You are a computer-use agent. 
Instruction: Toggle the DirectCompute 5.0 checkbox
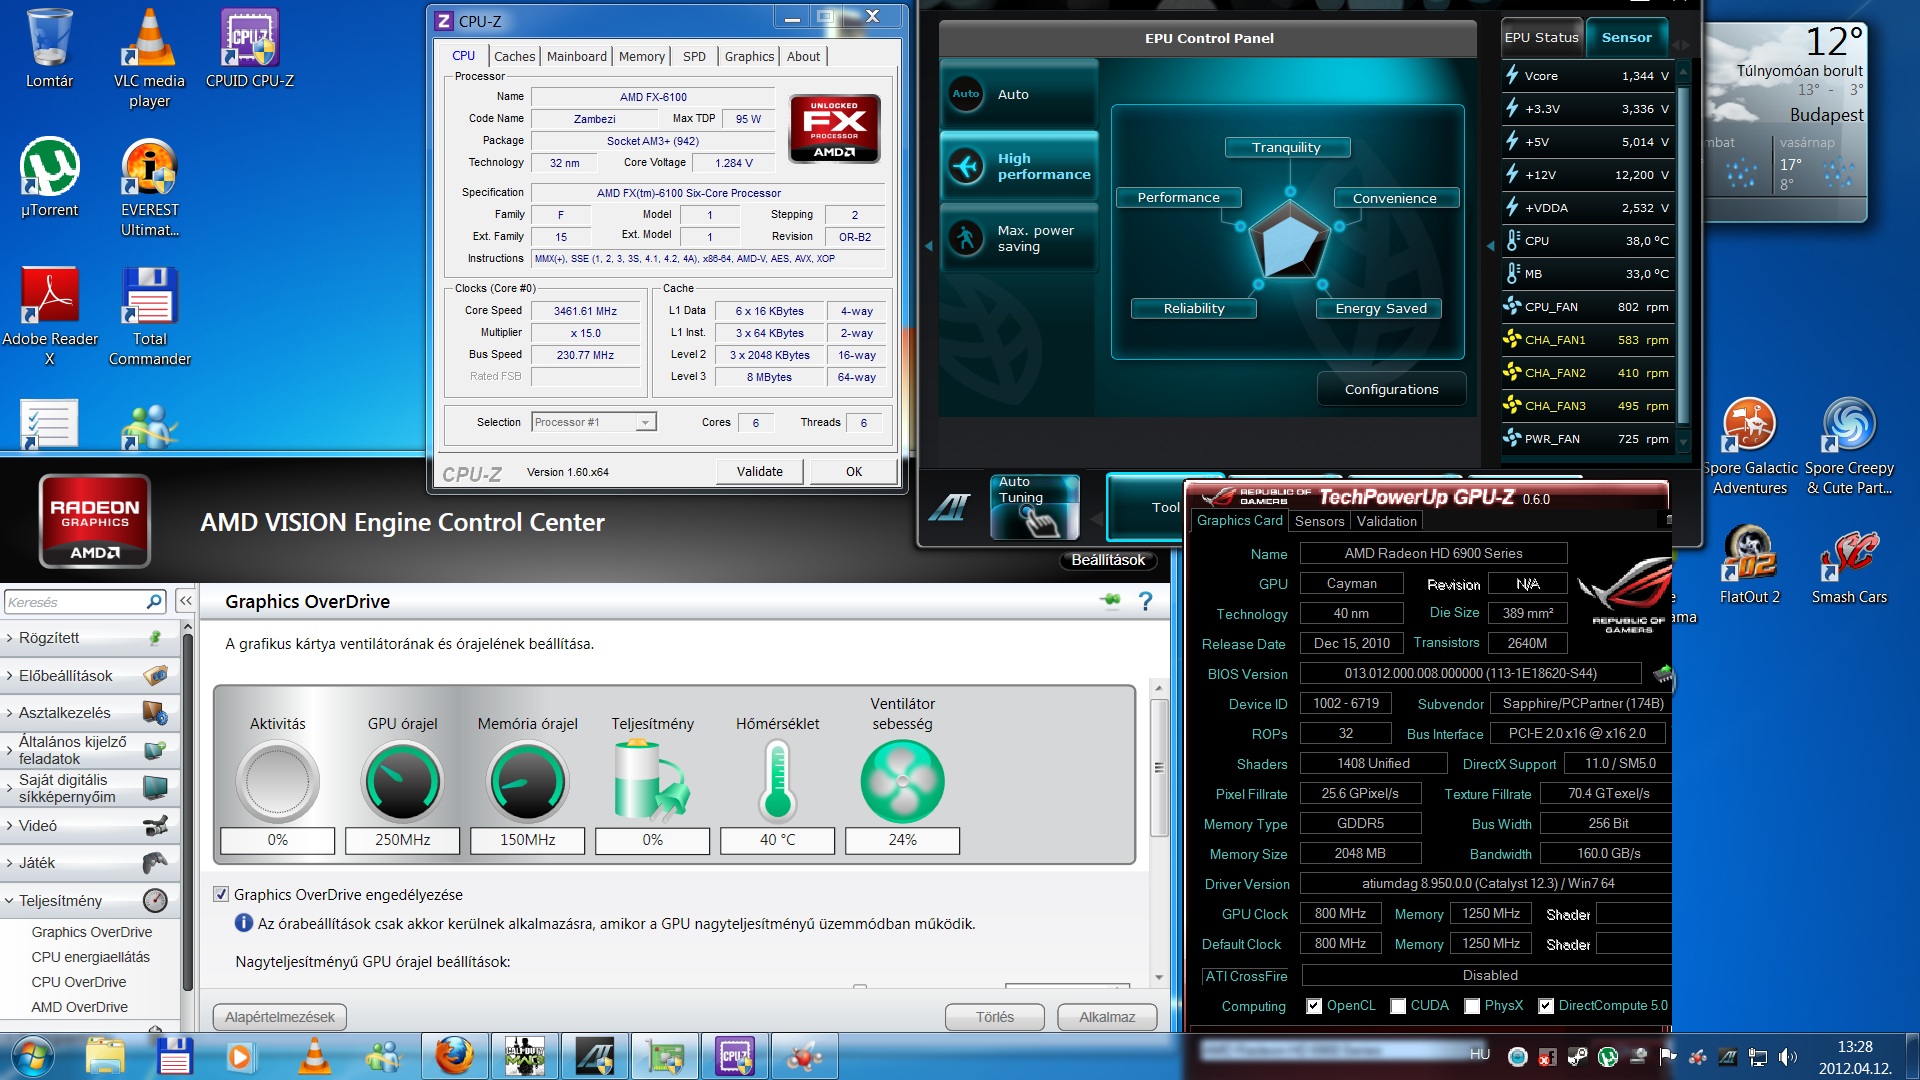[1546, 1006]
